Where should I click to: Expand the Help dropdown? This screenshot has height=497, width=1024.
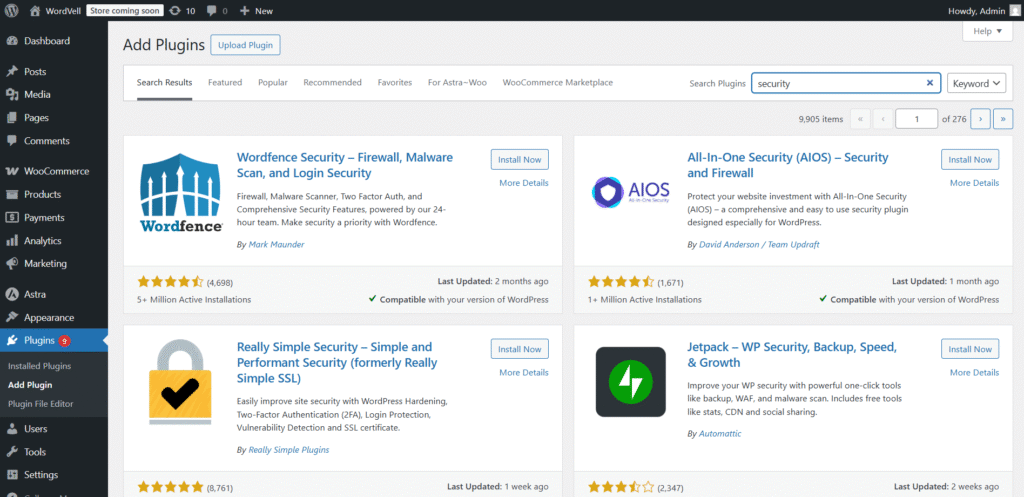pyautogui.click(x=987, y=31)
